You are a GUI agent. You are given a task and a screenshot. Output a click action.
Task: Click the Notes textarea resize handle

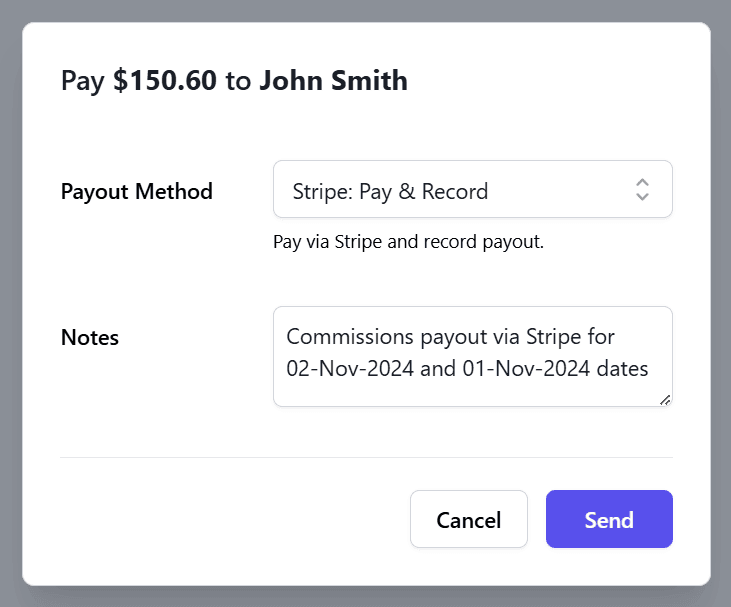tap(665, 400)
